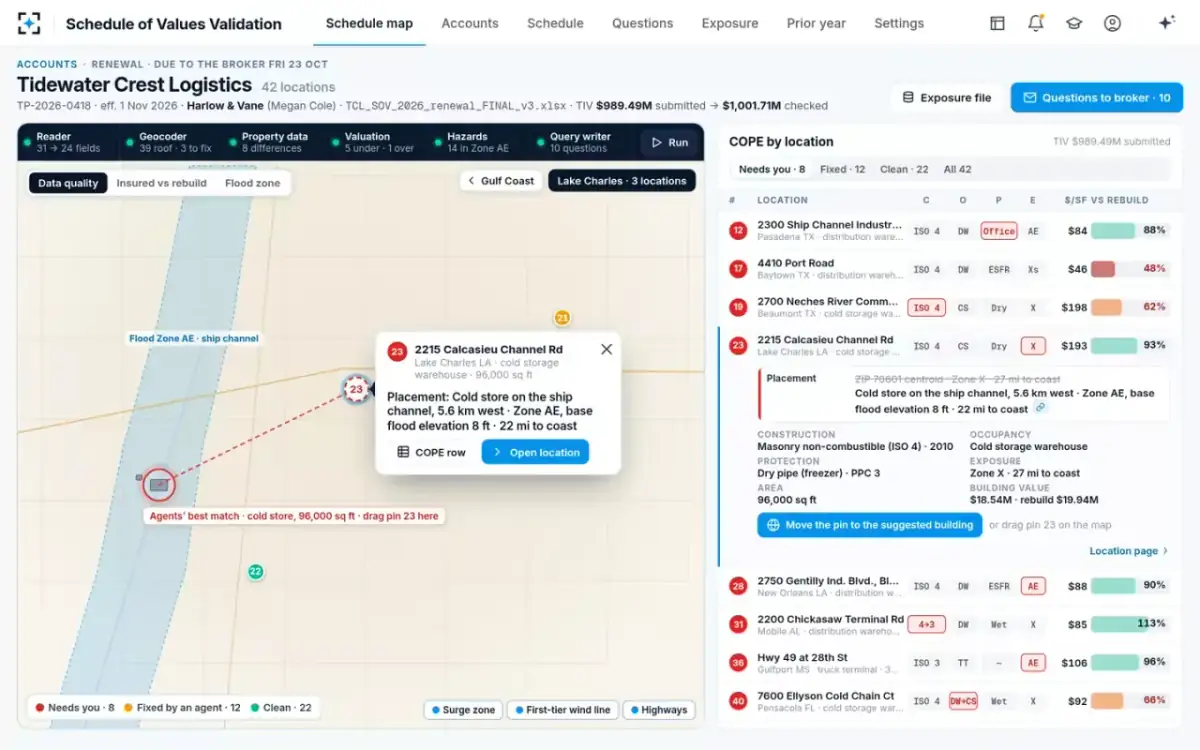Toggle the Highways layer
Image resolution: width=1200 pixels, height=750 pixels.
pos(659,709)
